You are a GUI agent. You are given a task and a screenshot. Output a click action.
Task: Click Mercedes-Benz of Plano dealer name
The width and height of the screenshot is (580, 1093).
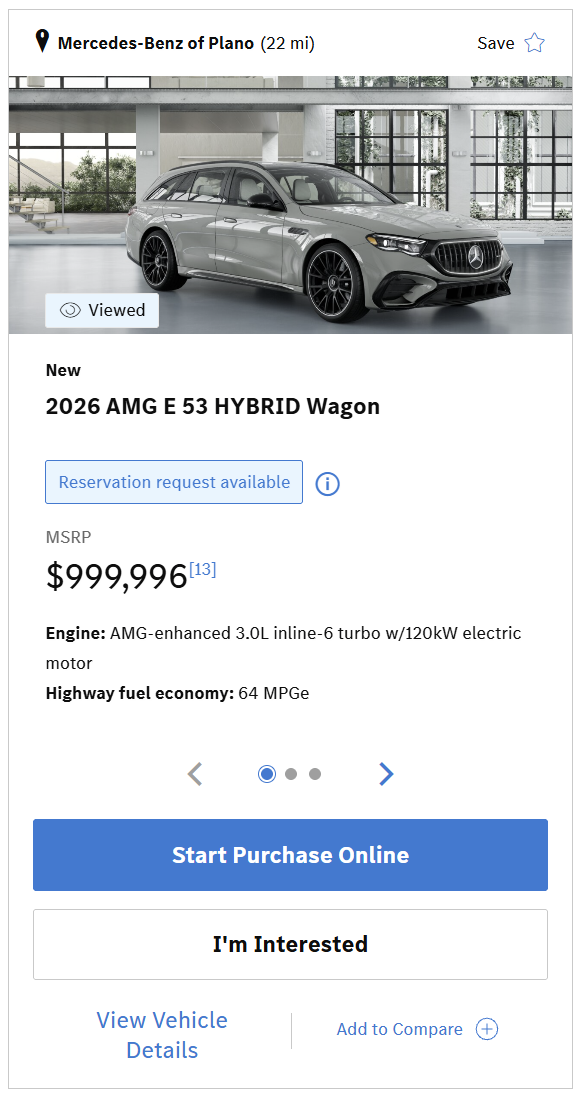tap(155, 43)
